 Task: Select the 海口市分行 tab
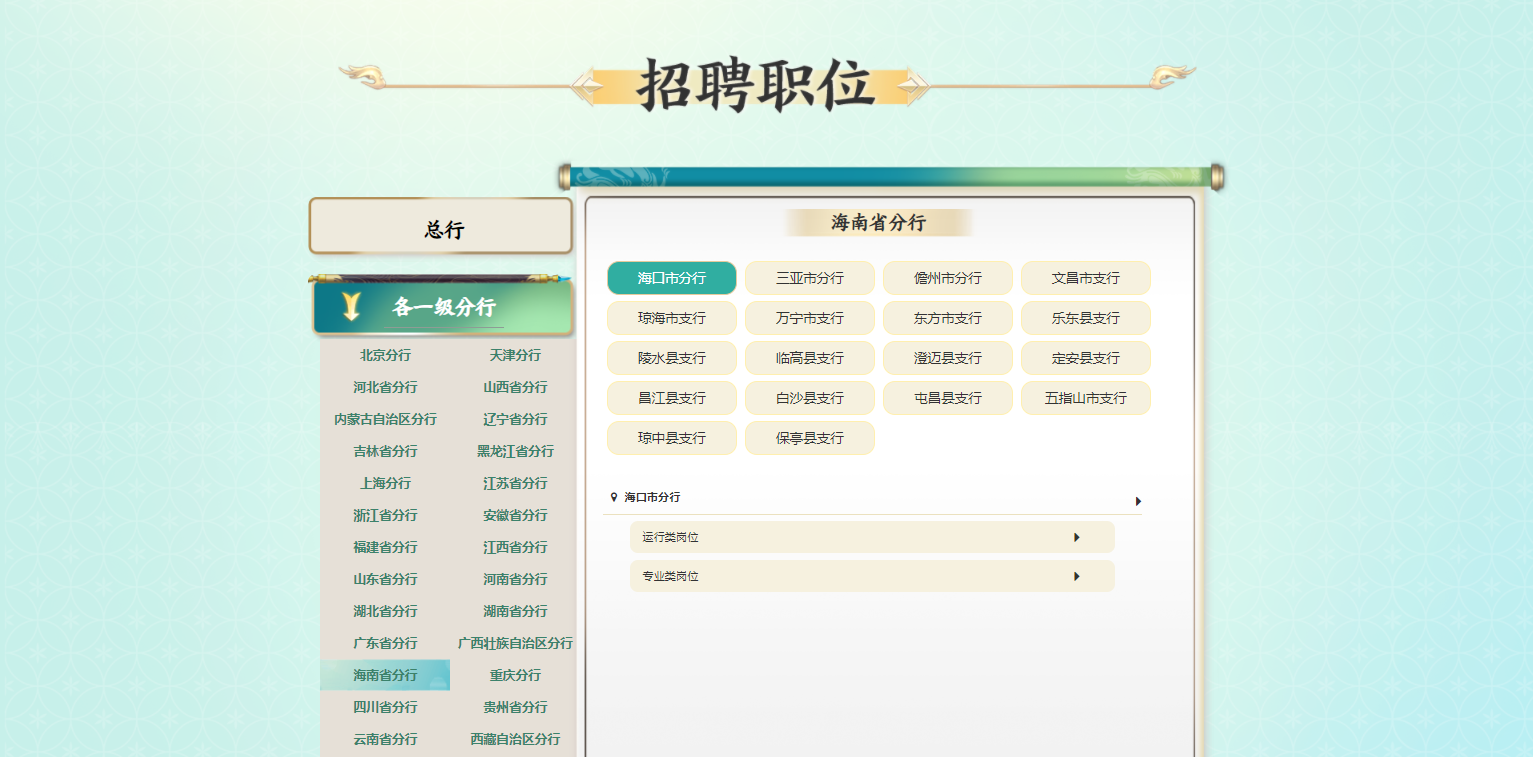click(672, 278)
